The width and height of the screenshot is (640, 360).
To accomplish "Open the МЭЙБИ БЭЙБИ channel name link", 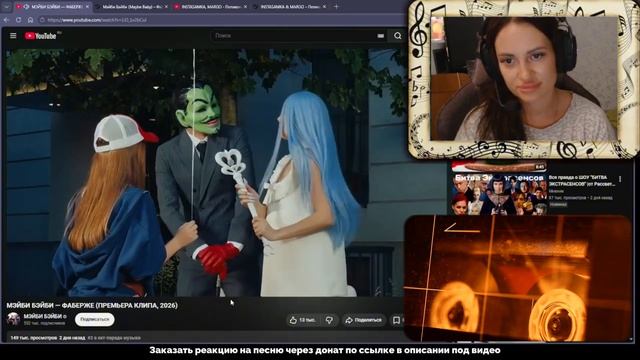I will pos(42,316).
